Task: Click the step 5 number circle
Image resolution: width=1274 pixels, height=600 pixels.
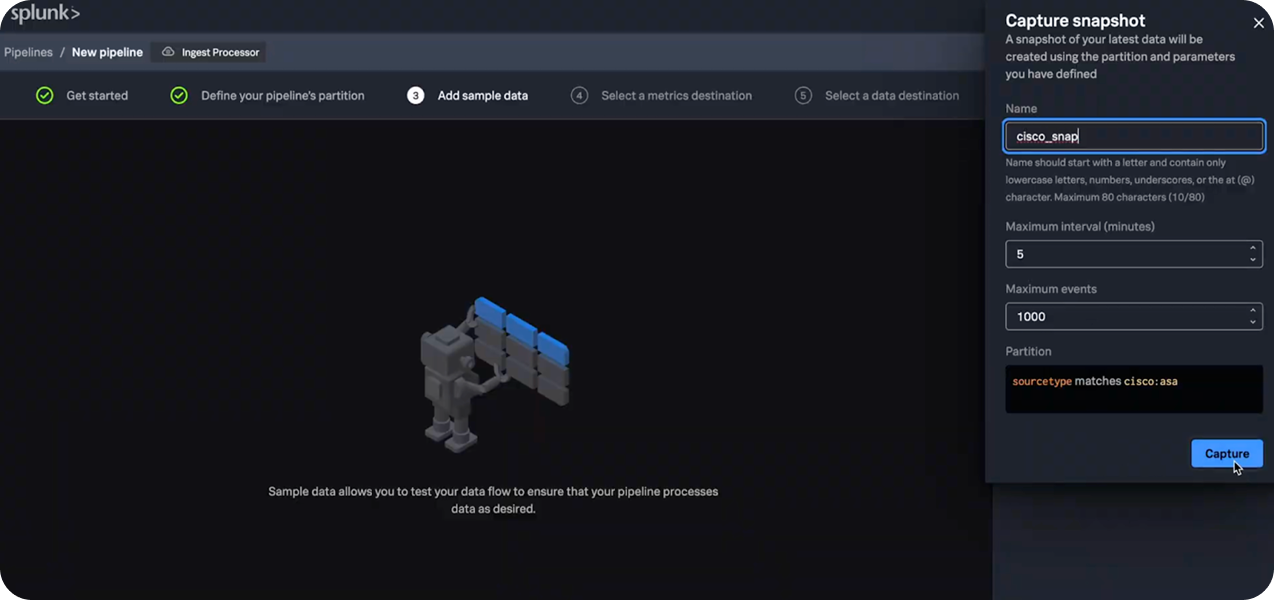Action: coord(803,96)
